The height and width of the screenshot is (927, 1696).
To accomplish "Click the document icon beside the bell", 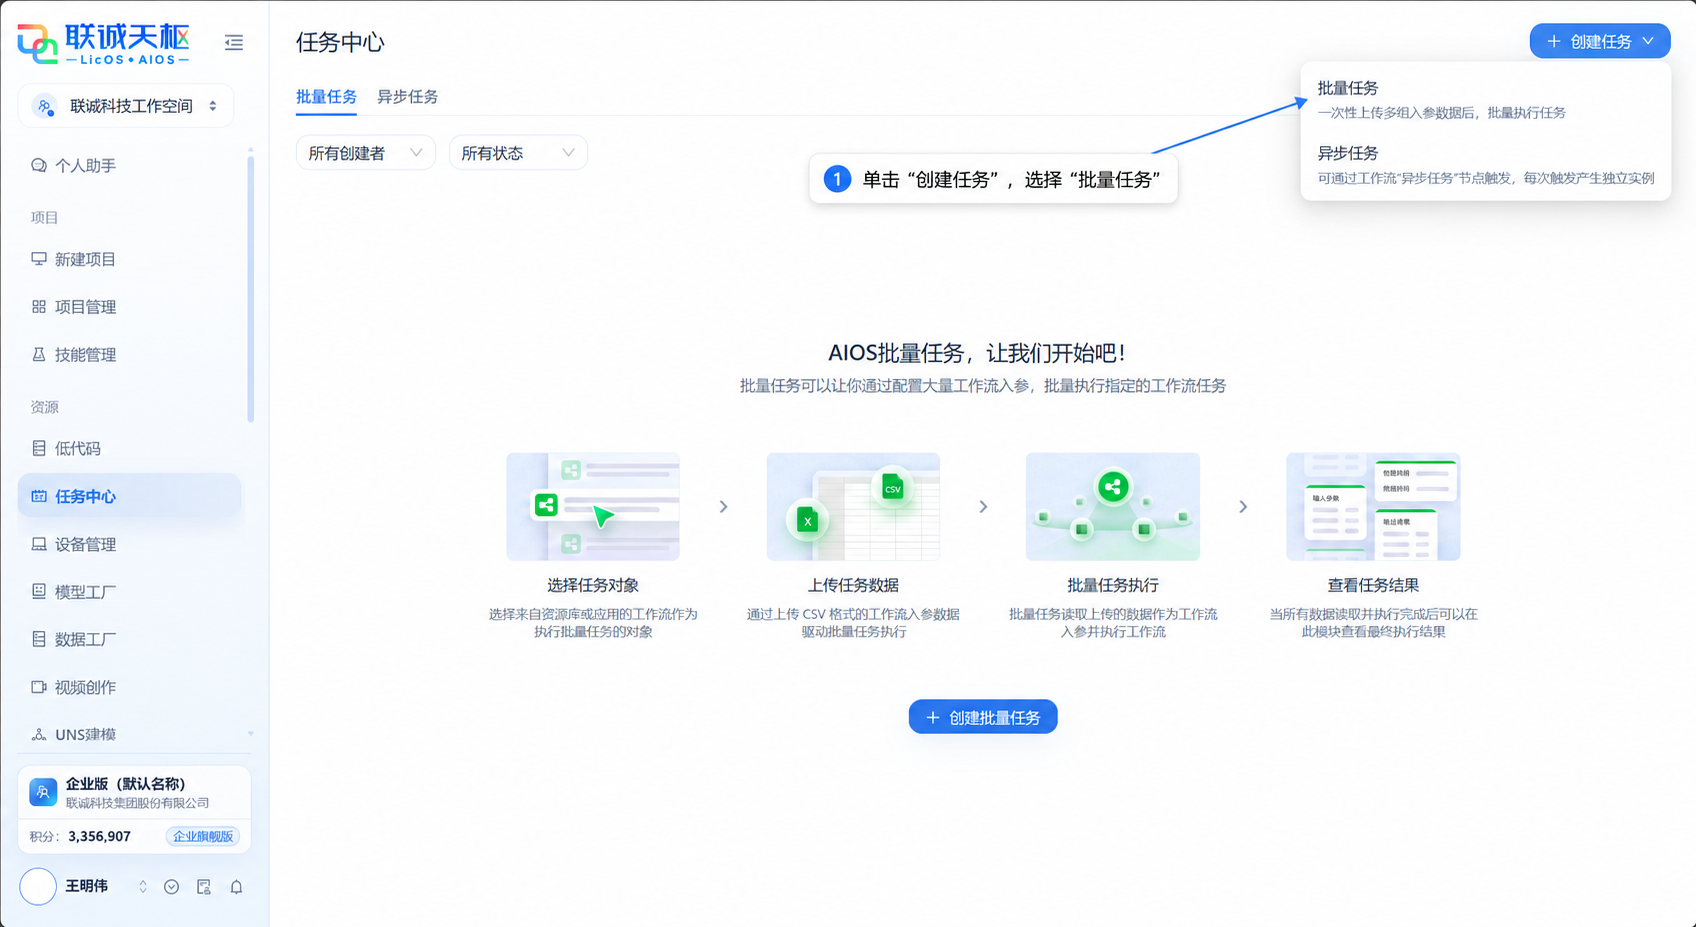I will (x=204, y=887).
